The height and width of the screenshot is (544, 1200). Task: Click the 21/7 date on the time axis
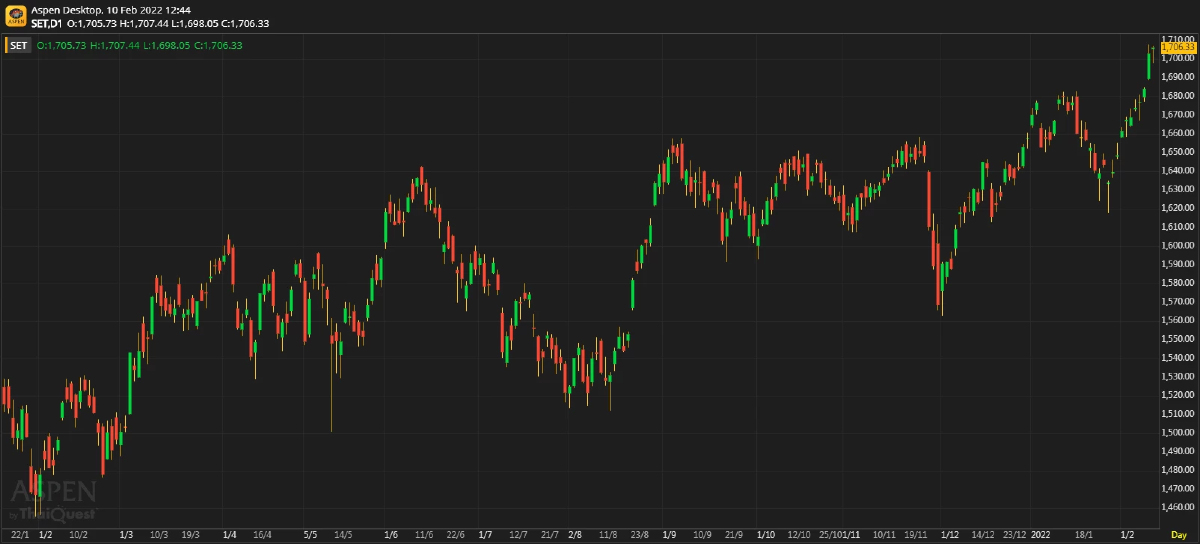pyautogui.click(x=550, y=535)
